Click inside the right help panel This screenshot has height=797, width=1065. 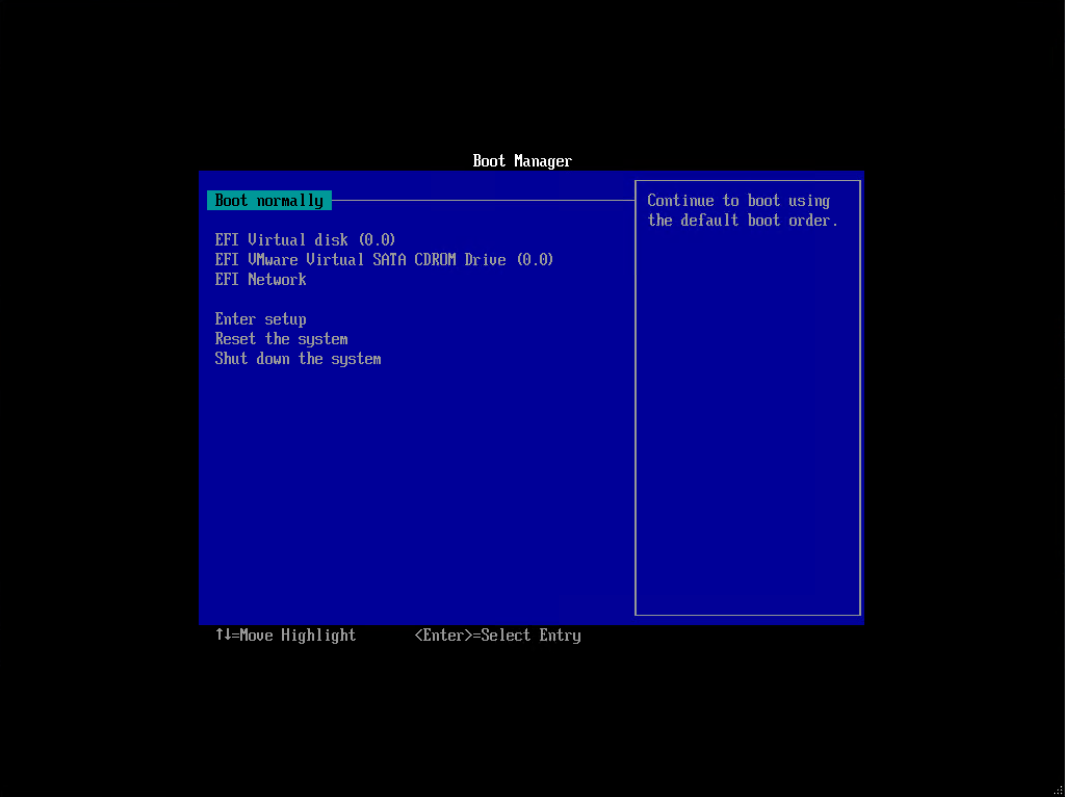tap(746, 400)
